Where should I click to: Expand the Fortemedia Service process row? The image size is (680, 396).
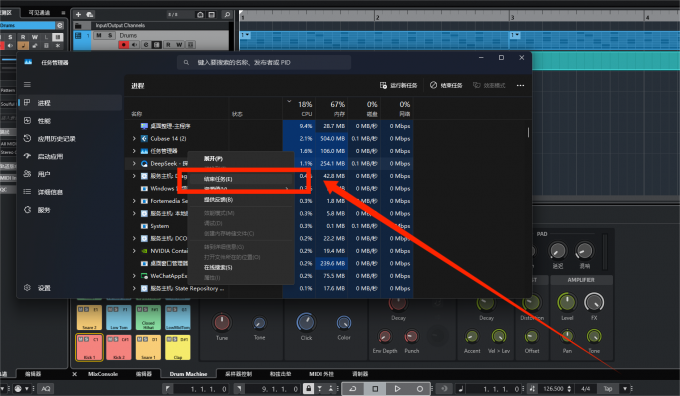point(134,201)
